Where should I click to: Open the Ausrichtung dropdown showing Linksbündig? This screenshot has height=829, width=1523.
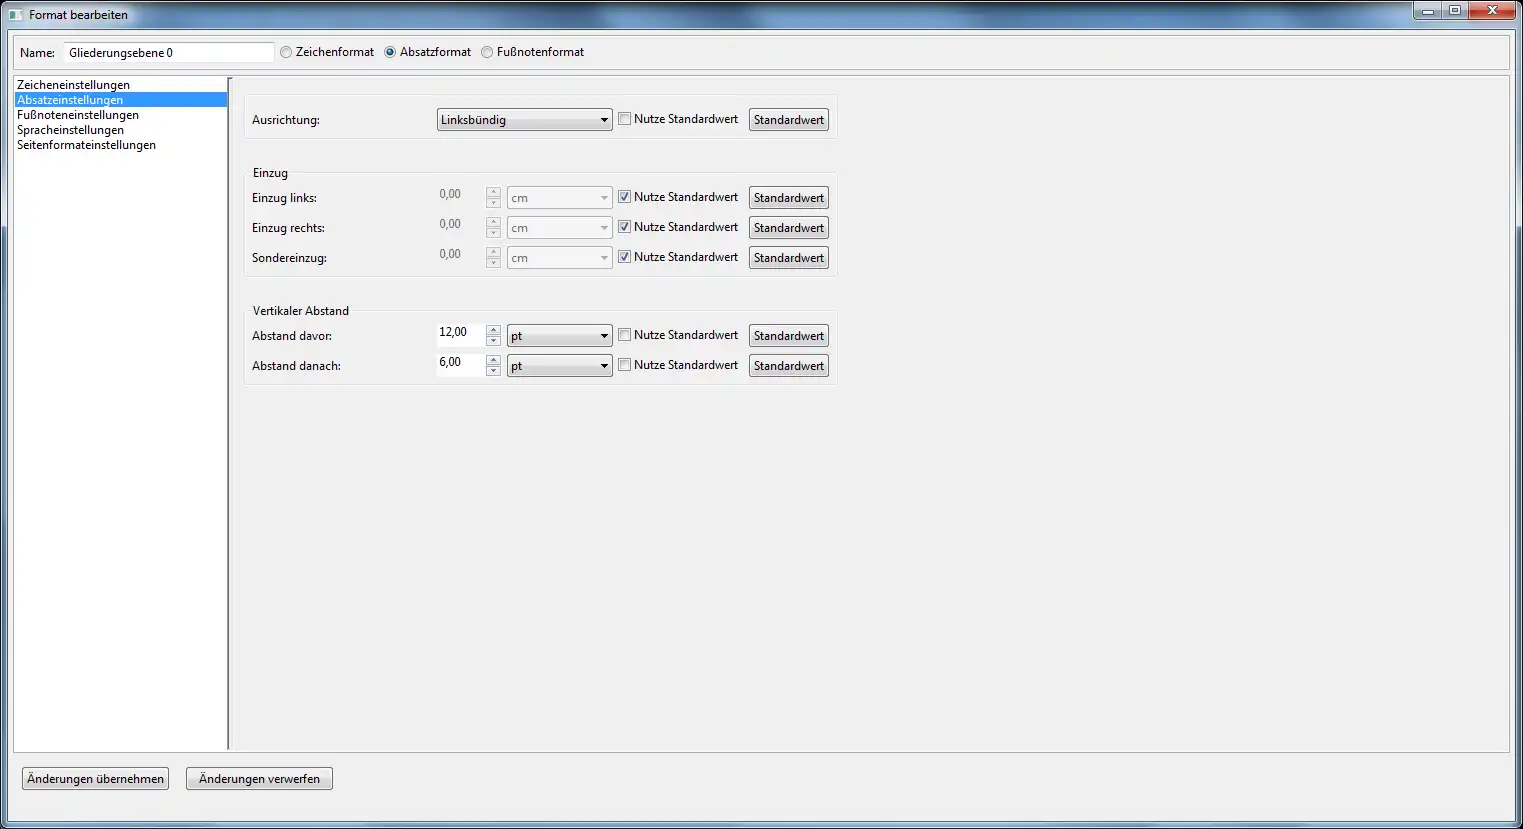pos(525,120)
